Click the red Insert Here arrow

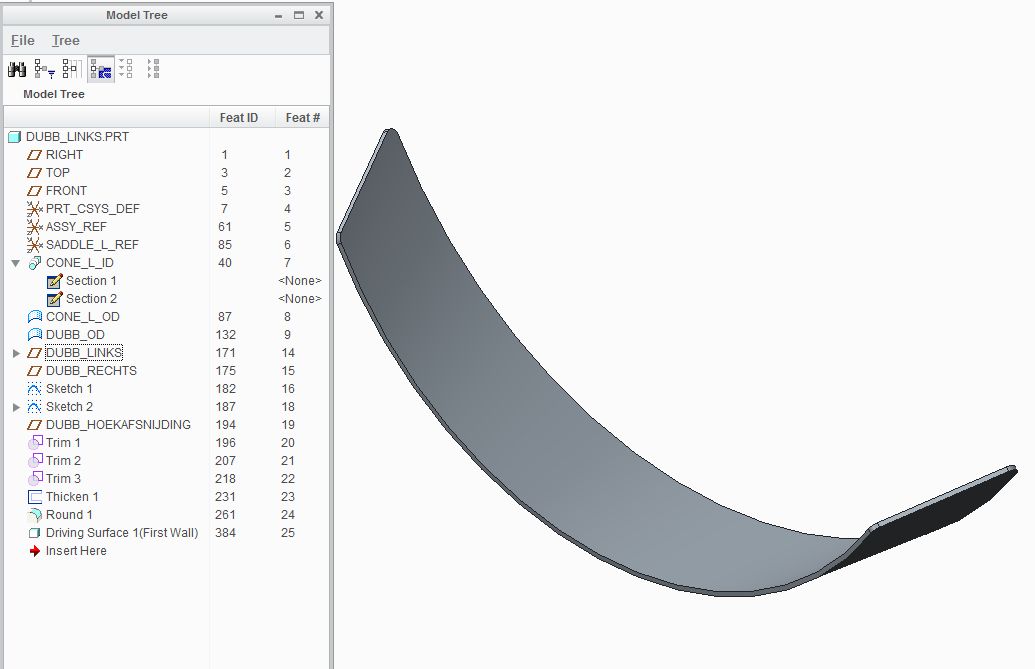click(35, 551)
